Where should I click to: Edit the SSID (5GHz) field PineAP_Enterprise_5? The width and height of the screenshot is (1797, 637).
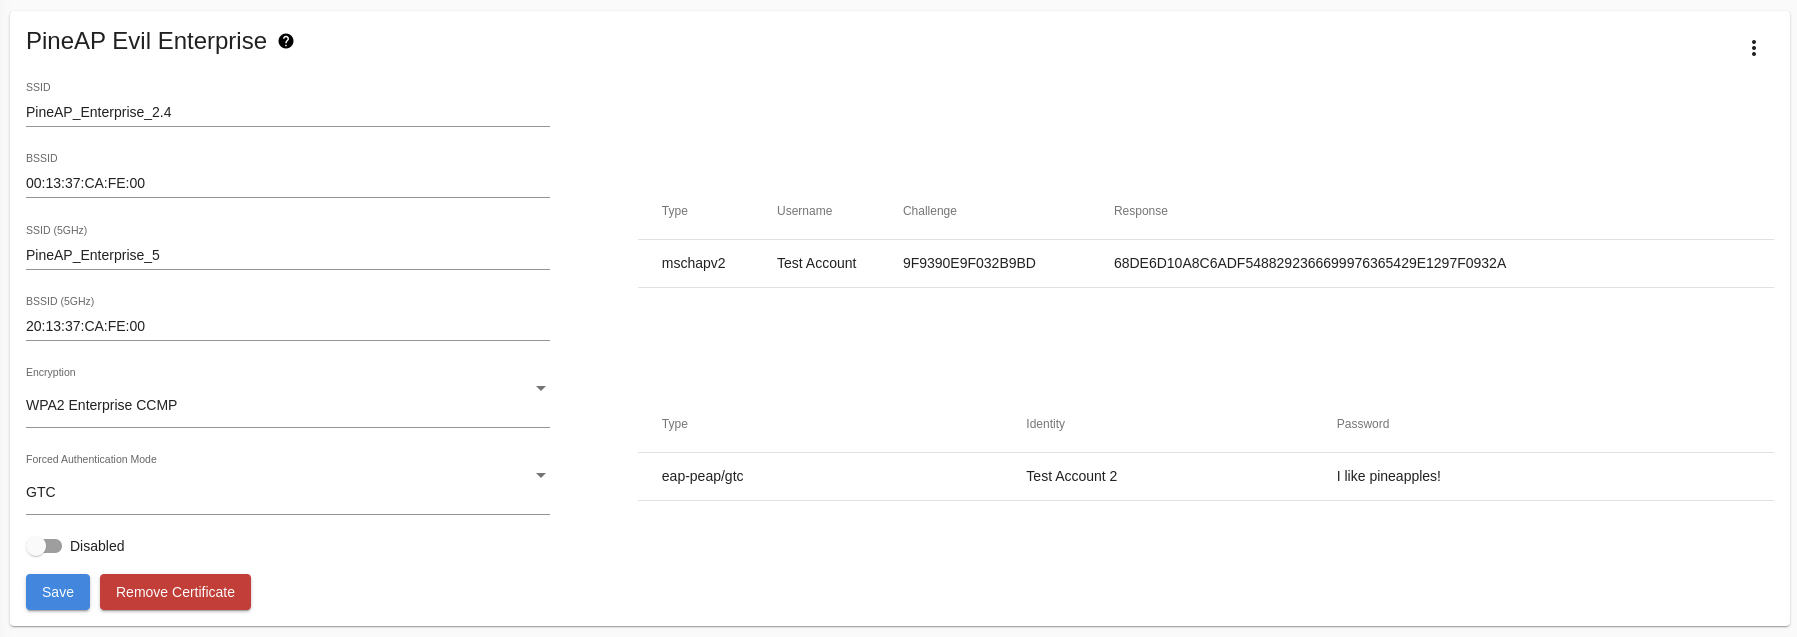point(288,255)
